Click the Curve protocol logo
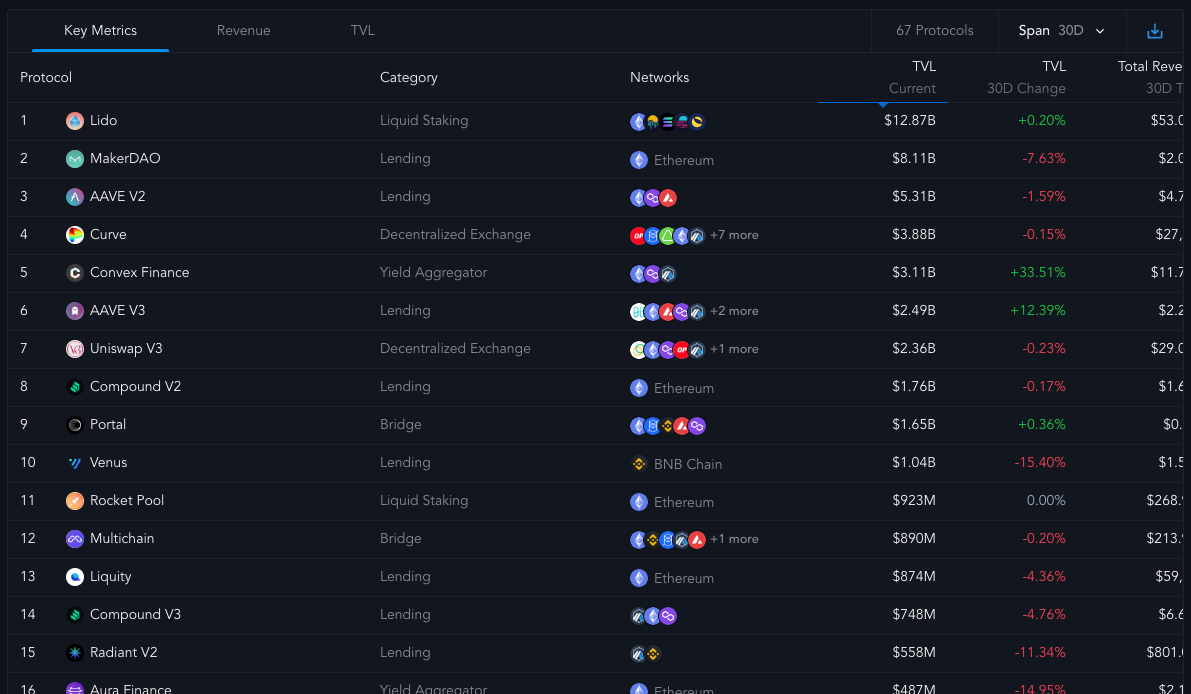Viewport: 1191px width, 694px height. pyautogui.click(x=74, y=235)
